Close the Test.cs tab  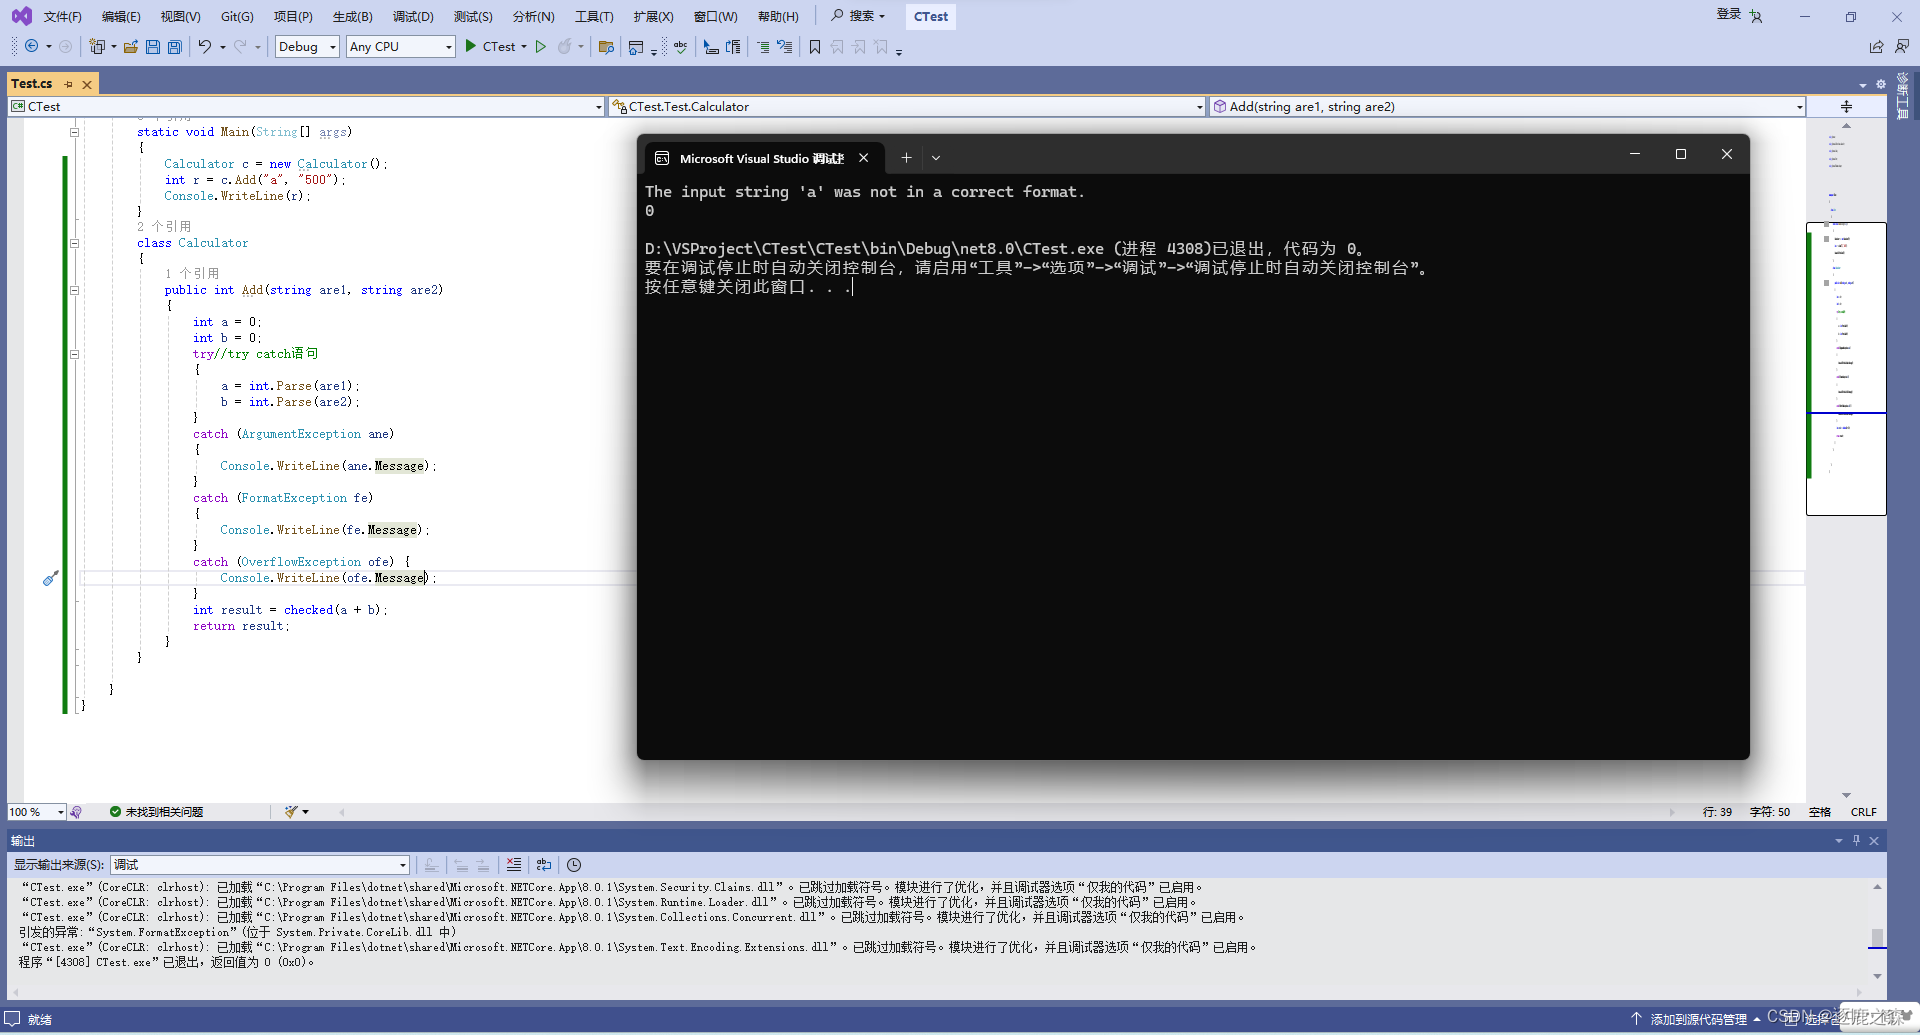[87, 84]
